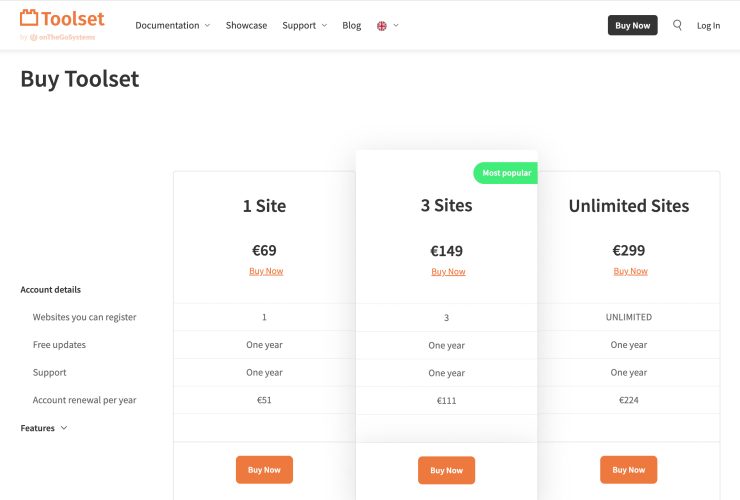The width and height of the screenshot is (740, 500).
Task: Click the UK flag language icon
Action: tap(382, 26)
